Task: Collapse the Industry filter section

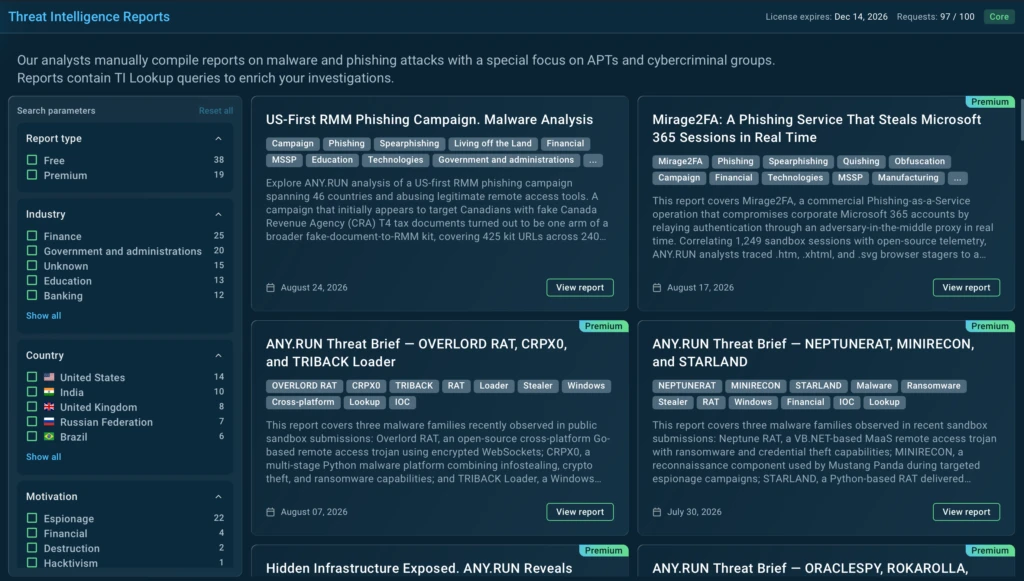Action: (218, 214)
